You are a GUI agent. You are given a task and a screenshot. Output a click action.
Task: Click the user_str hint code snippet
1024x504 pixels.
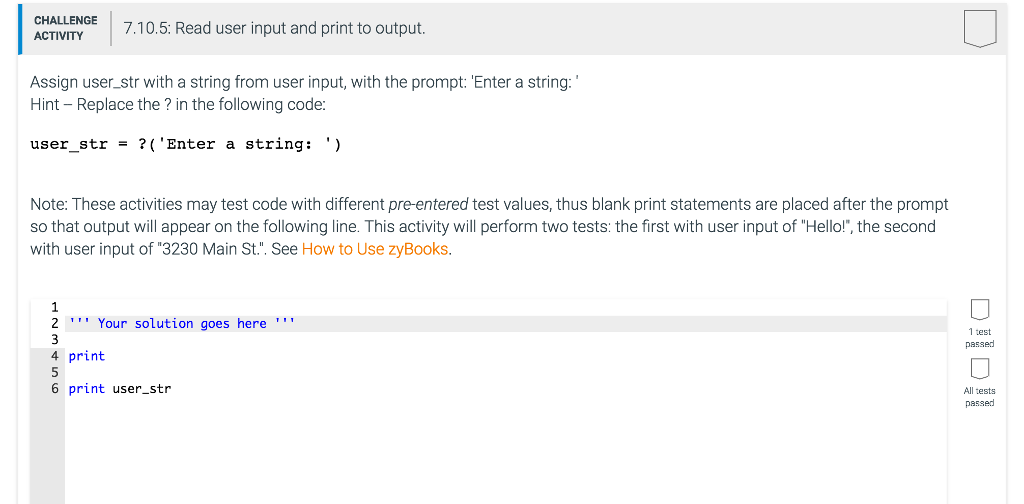tap(186, 144)
